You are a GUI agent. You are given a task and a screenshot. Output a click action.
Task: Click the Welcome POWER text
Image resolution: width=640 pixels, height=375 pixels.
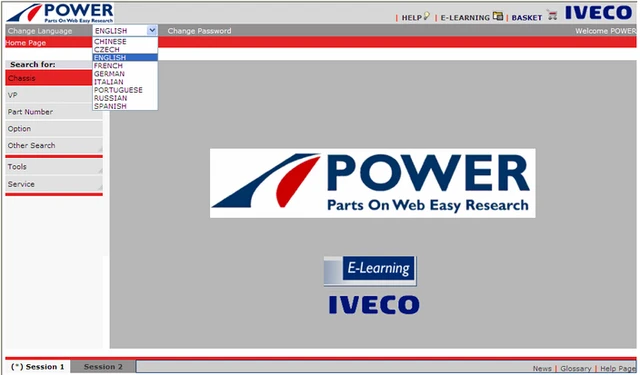[x=605, y=31]
